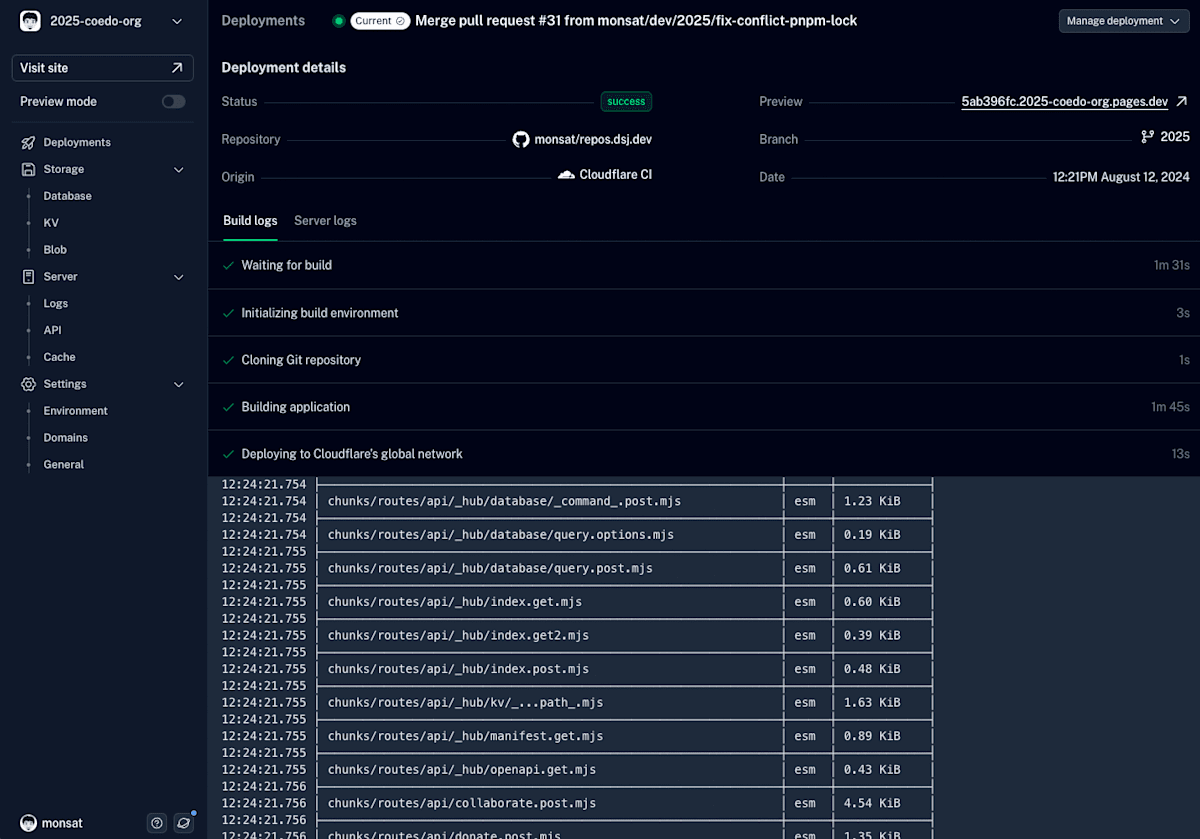This screenshot has width=1200, height=839.
Task: Expand the Cloning Git repository step
Action: [x=704, y=360]
